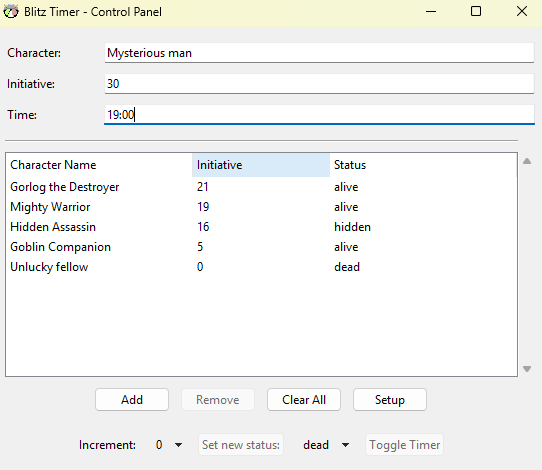Screen dimensions: 542x470
Task: Open the Increment dropdown arrow
Action: 178,445
